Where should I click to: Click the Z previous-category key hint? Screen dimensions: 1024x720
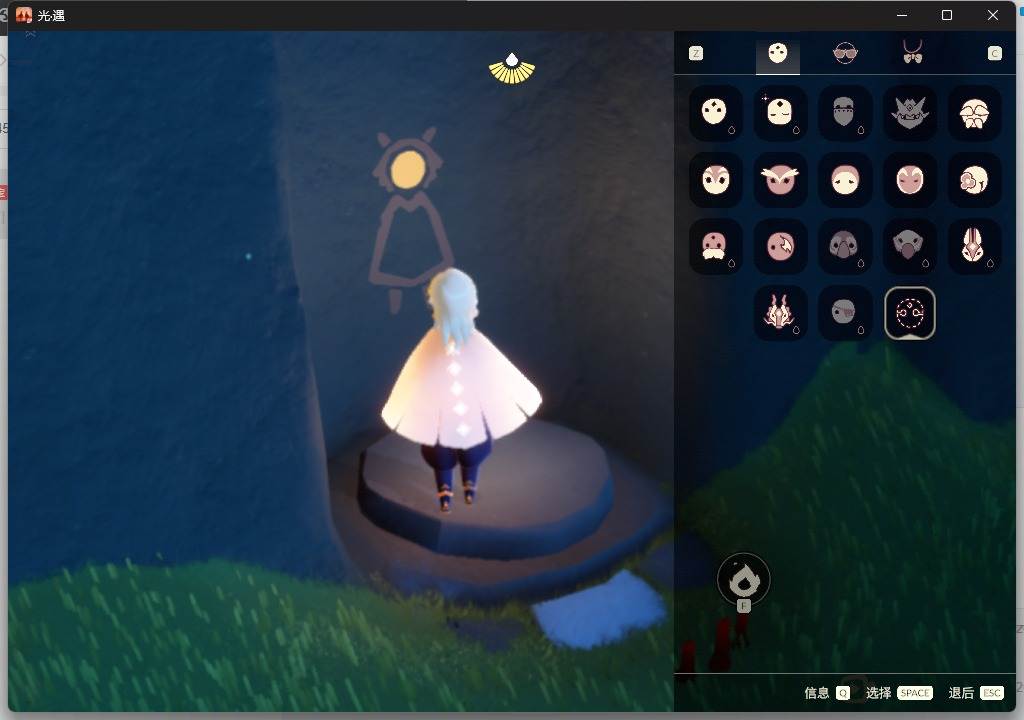tap(696, 54)
